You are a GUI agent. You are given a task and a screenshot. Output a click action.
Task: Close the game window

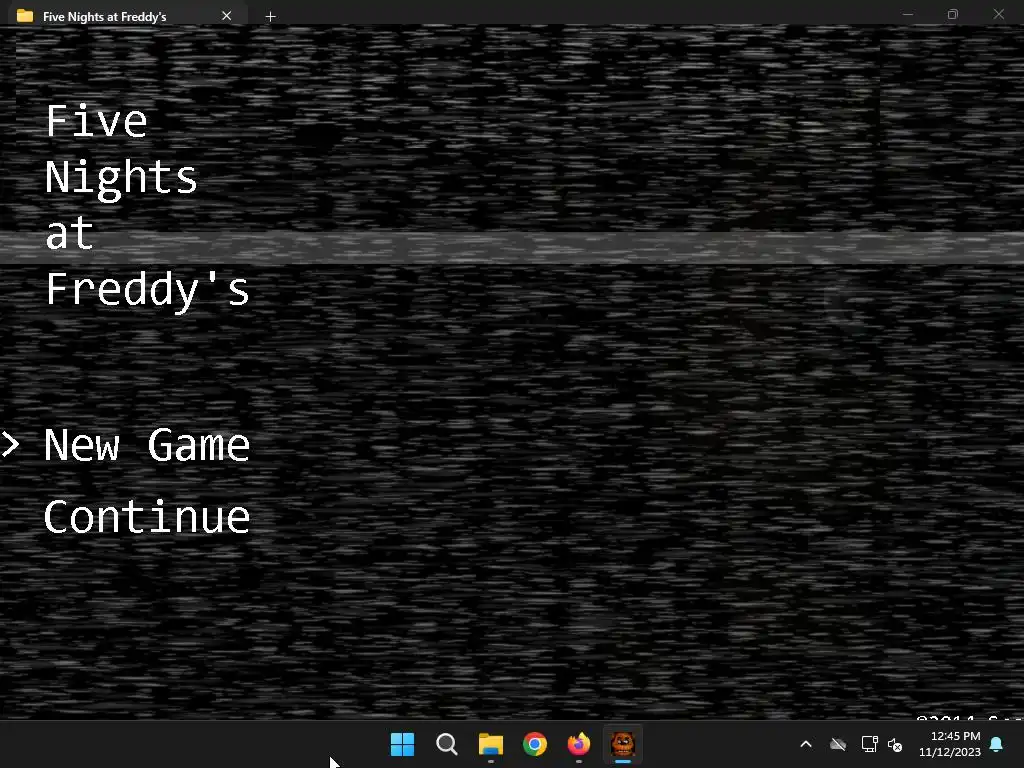point(999,14)
